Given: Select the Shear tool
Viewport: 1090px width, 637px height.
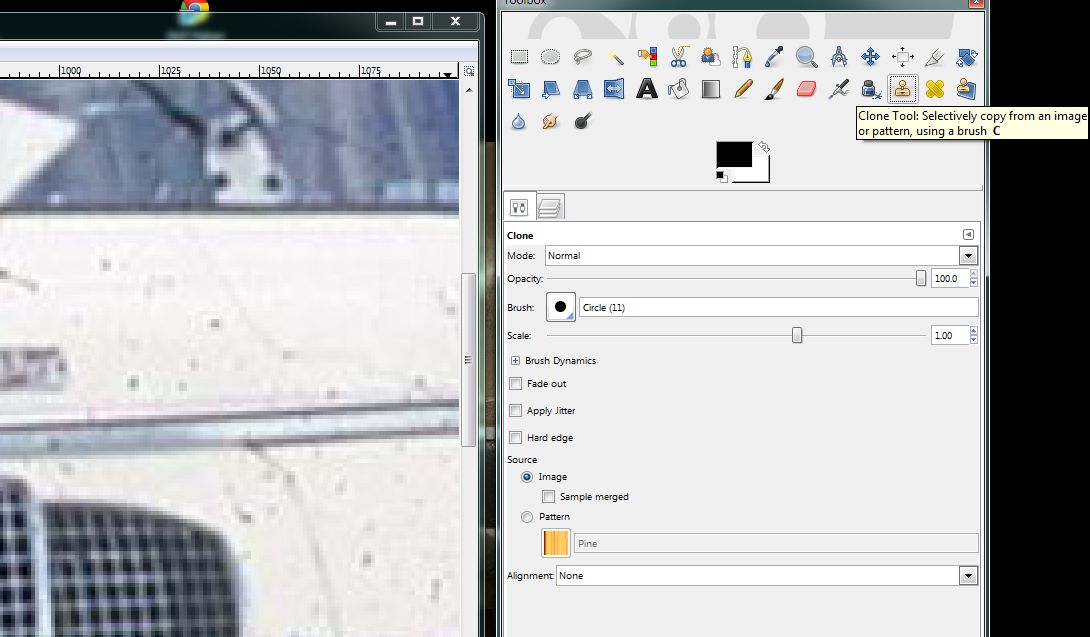Looking at the screenshot, I should [551, 89].
